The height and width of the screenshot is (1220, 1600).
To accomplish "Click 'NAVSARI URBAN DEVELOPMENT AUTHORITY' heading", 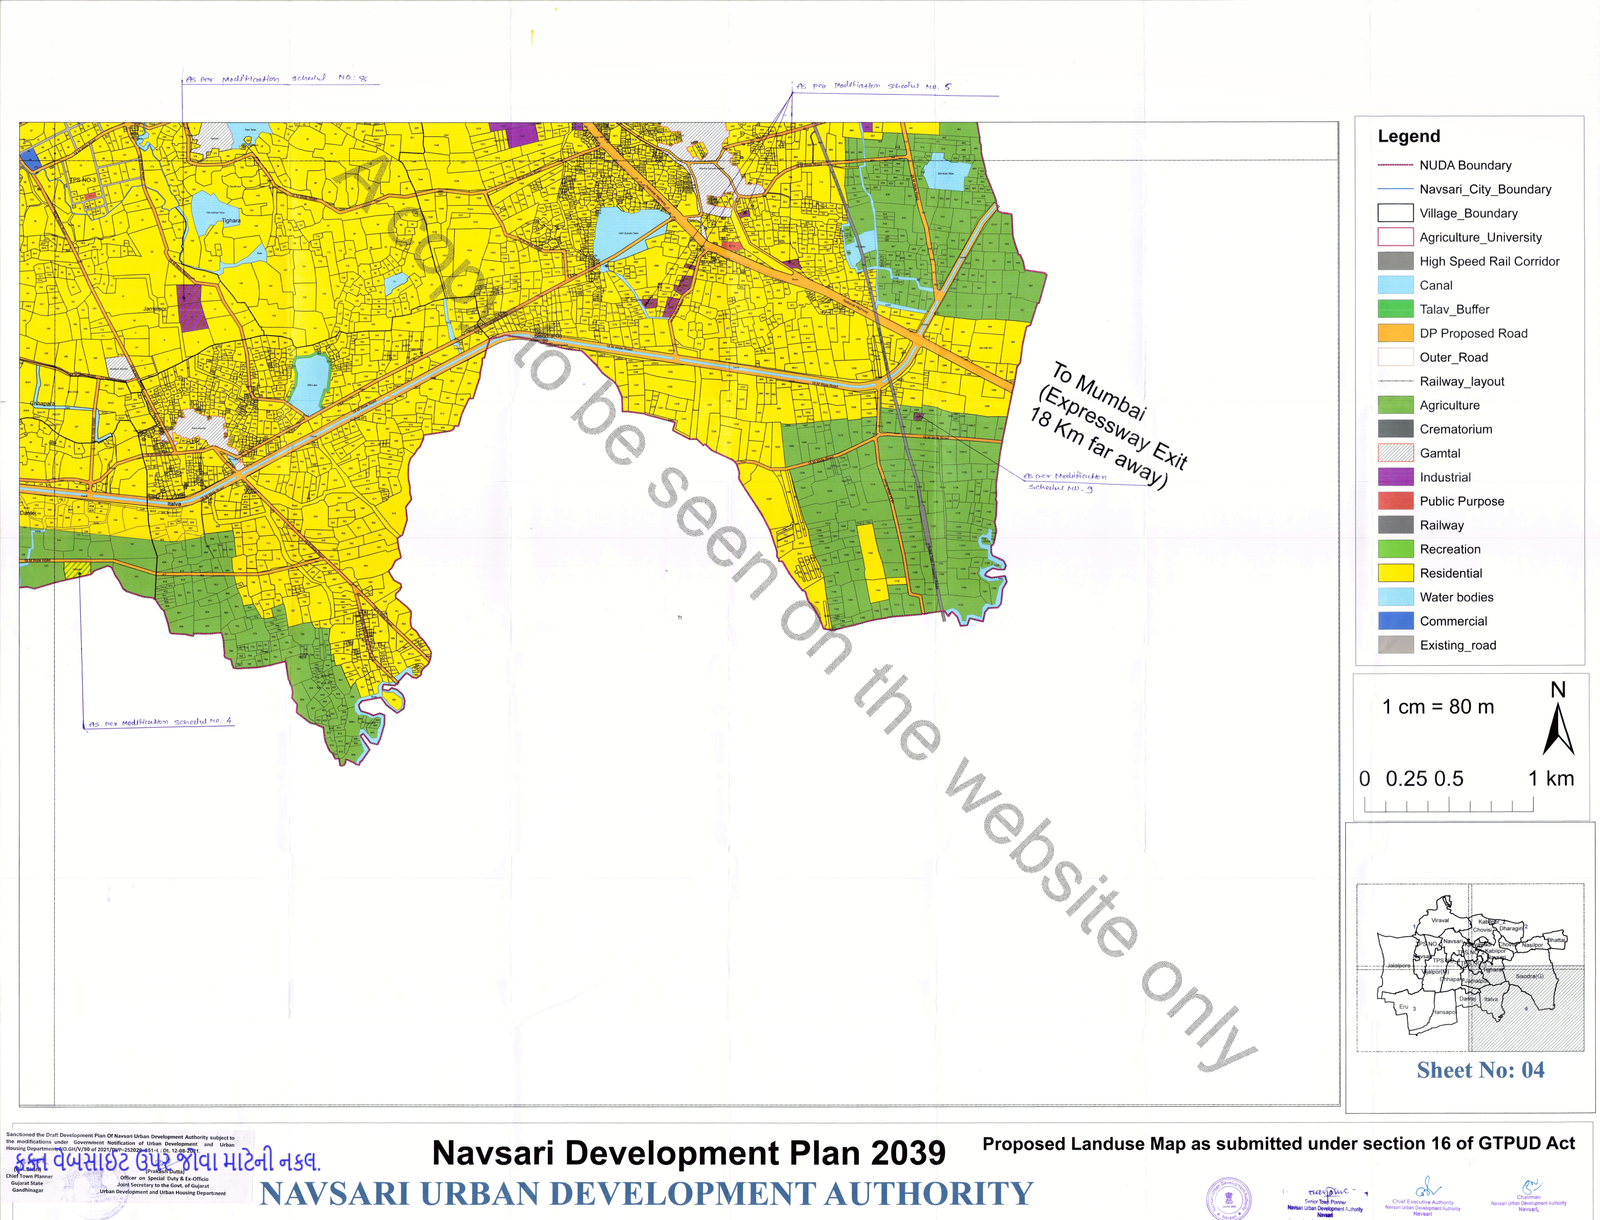I will point(646,1194).
